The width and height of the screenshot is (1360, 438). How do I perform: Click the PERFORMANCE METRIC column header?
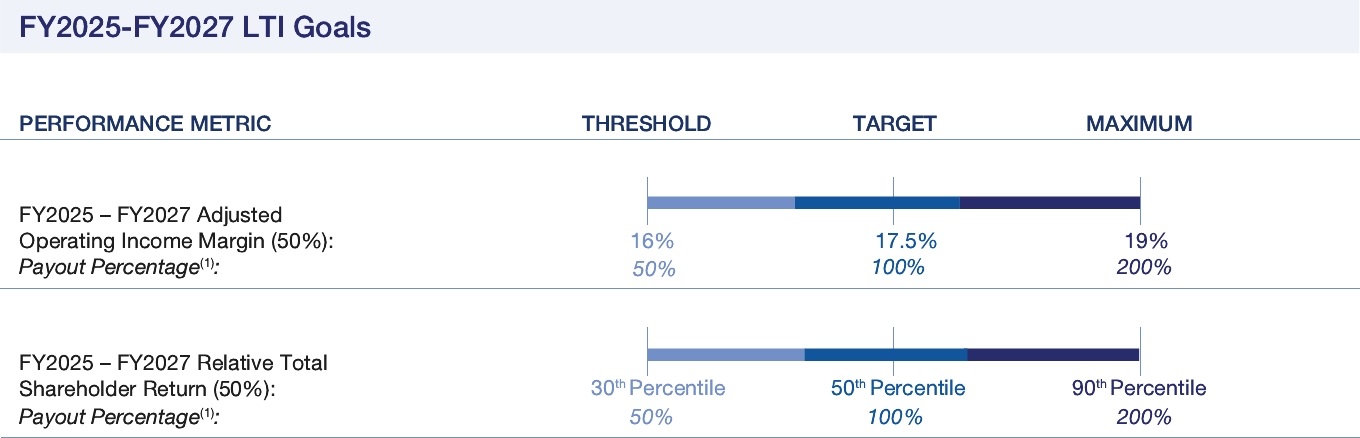click(145, 124)
